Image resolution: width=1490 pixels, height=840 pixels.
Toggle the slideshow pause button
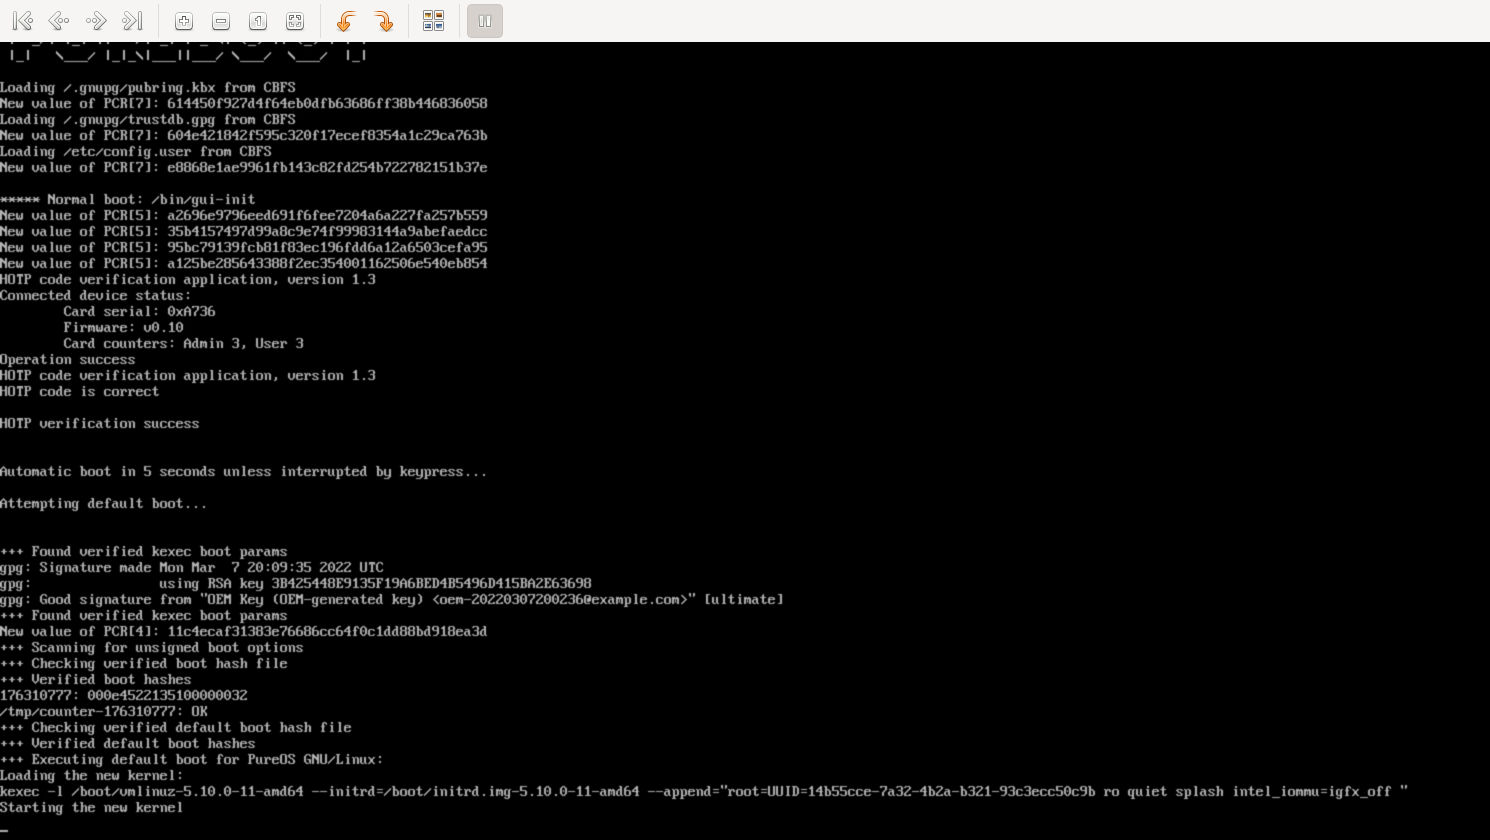coord(485,21)
